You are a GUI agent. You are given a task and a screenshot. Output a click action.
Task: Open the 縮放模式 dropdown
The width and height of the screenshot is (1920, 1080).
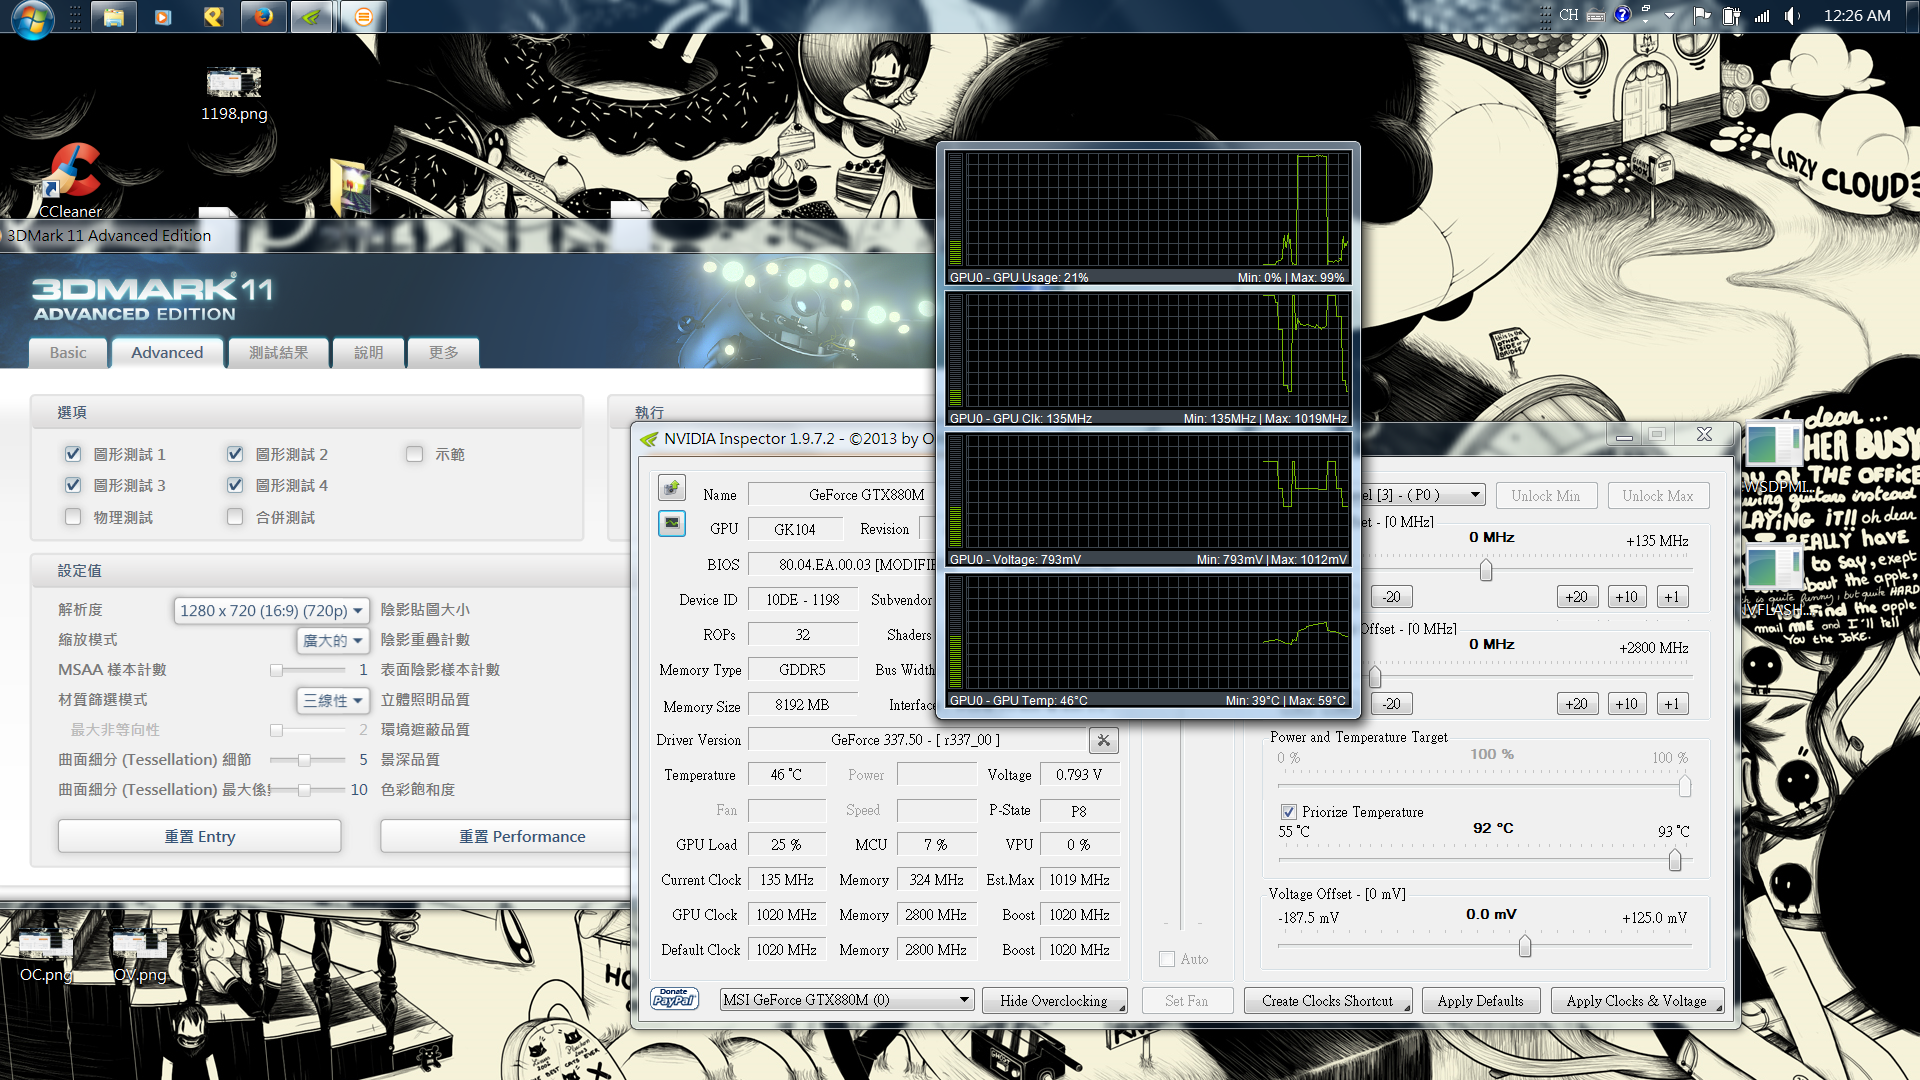333,640
